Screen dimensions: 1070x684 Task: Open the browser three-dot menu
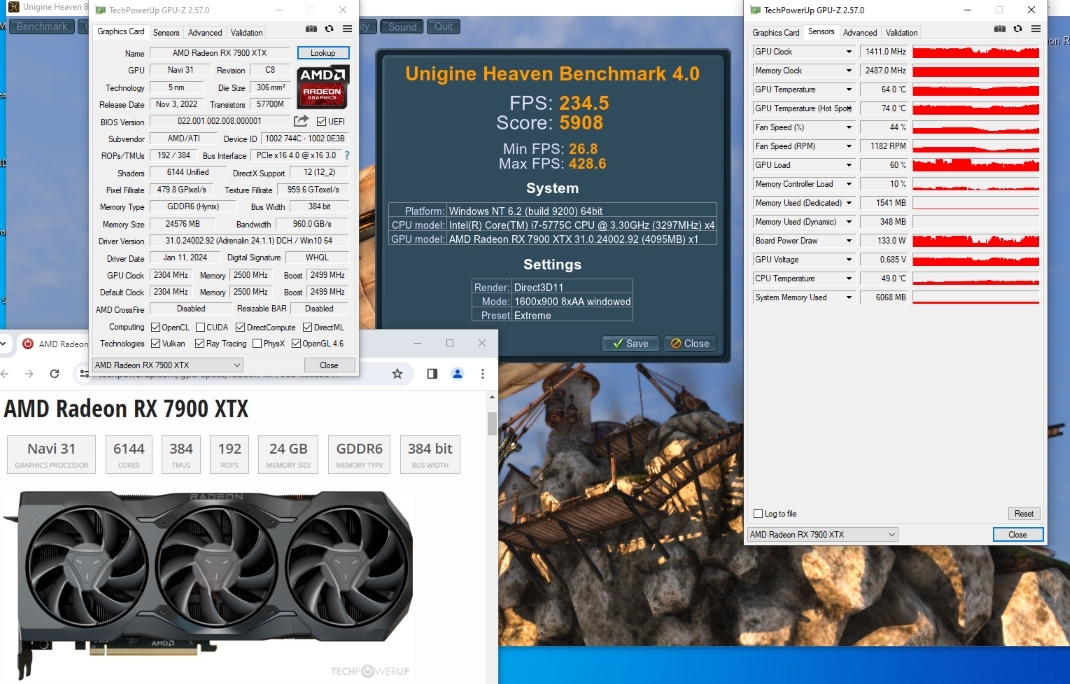tap(482, 373)
